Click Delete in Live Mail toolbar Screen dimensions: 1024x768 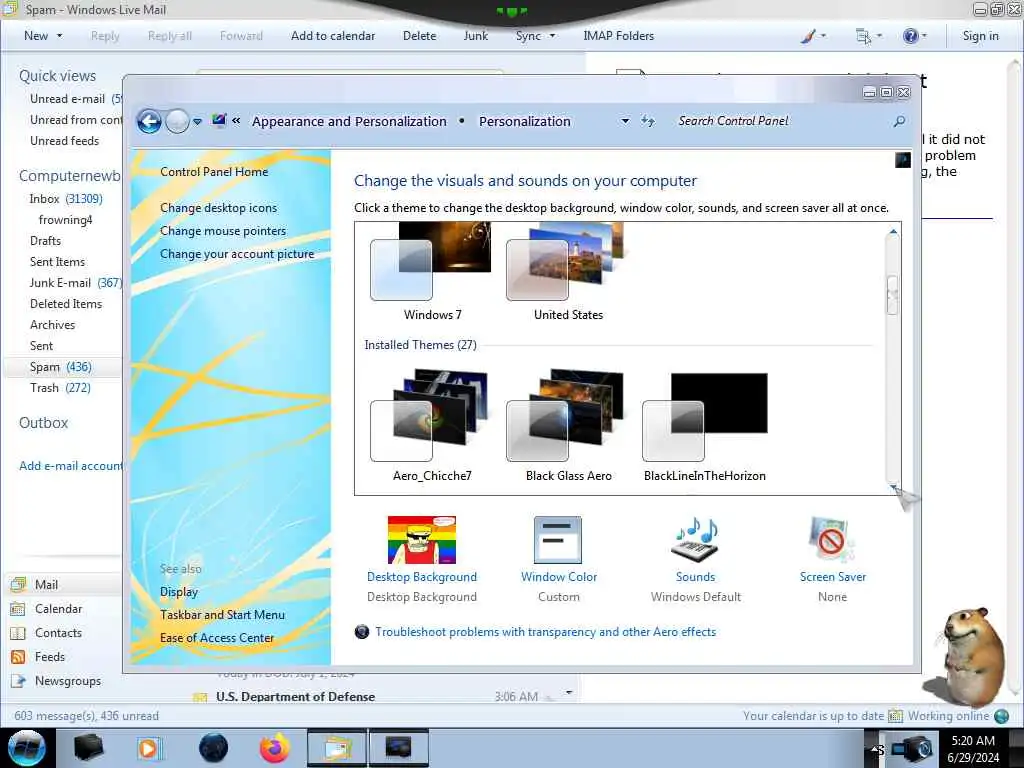point(419,36)
